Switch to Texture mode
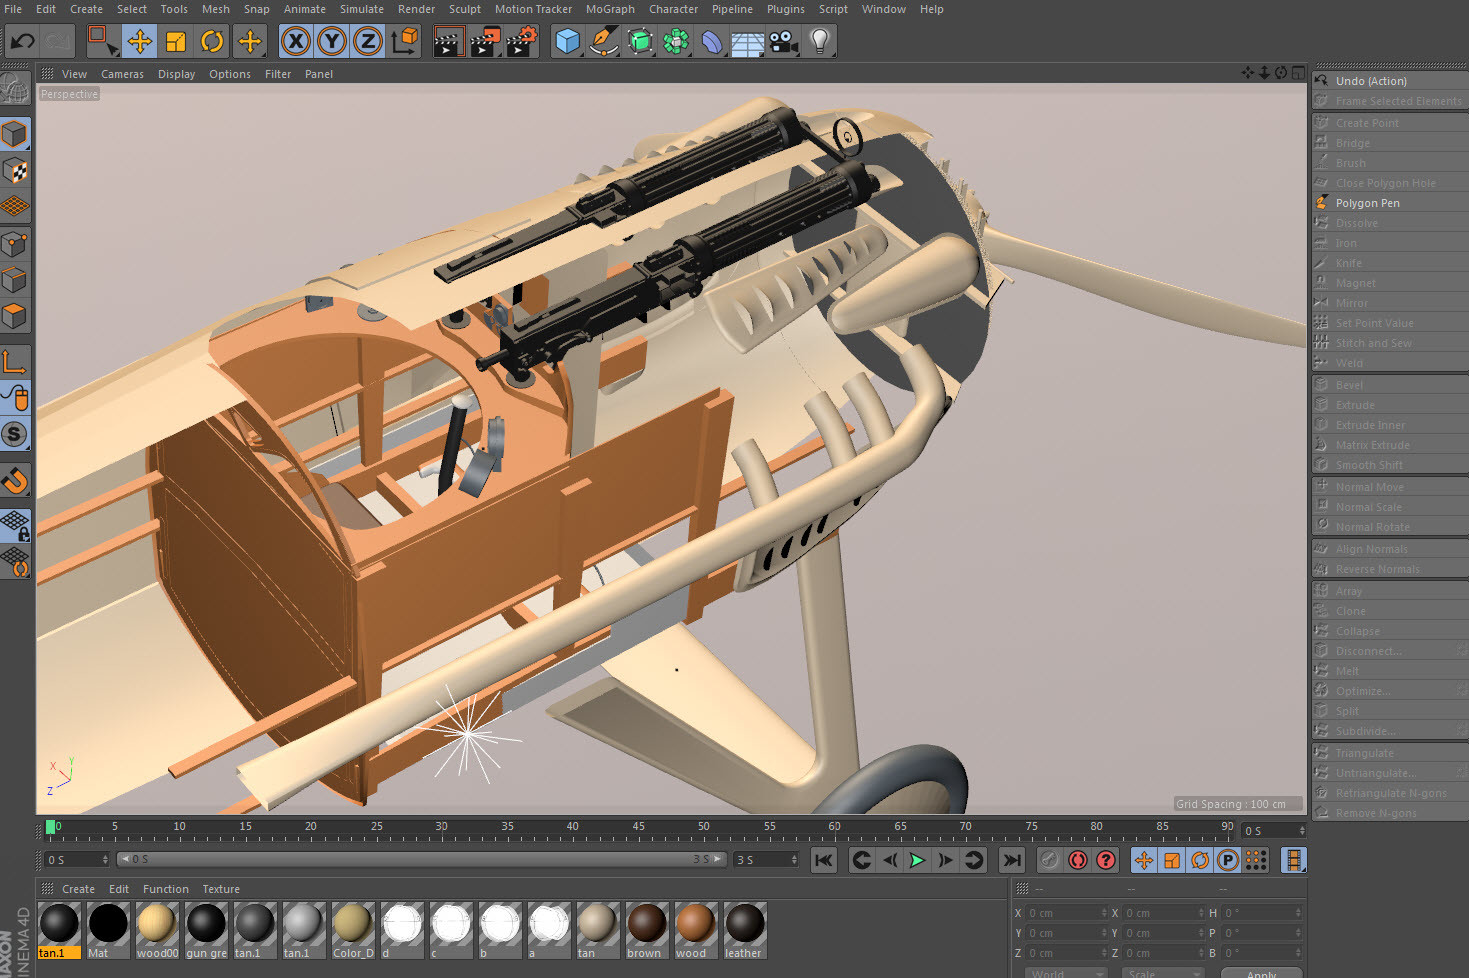Image resolution: width=1469 pixels, height=978 pixels. click(15, 171)
